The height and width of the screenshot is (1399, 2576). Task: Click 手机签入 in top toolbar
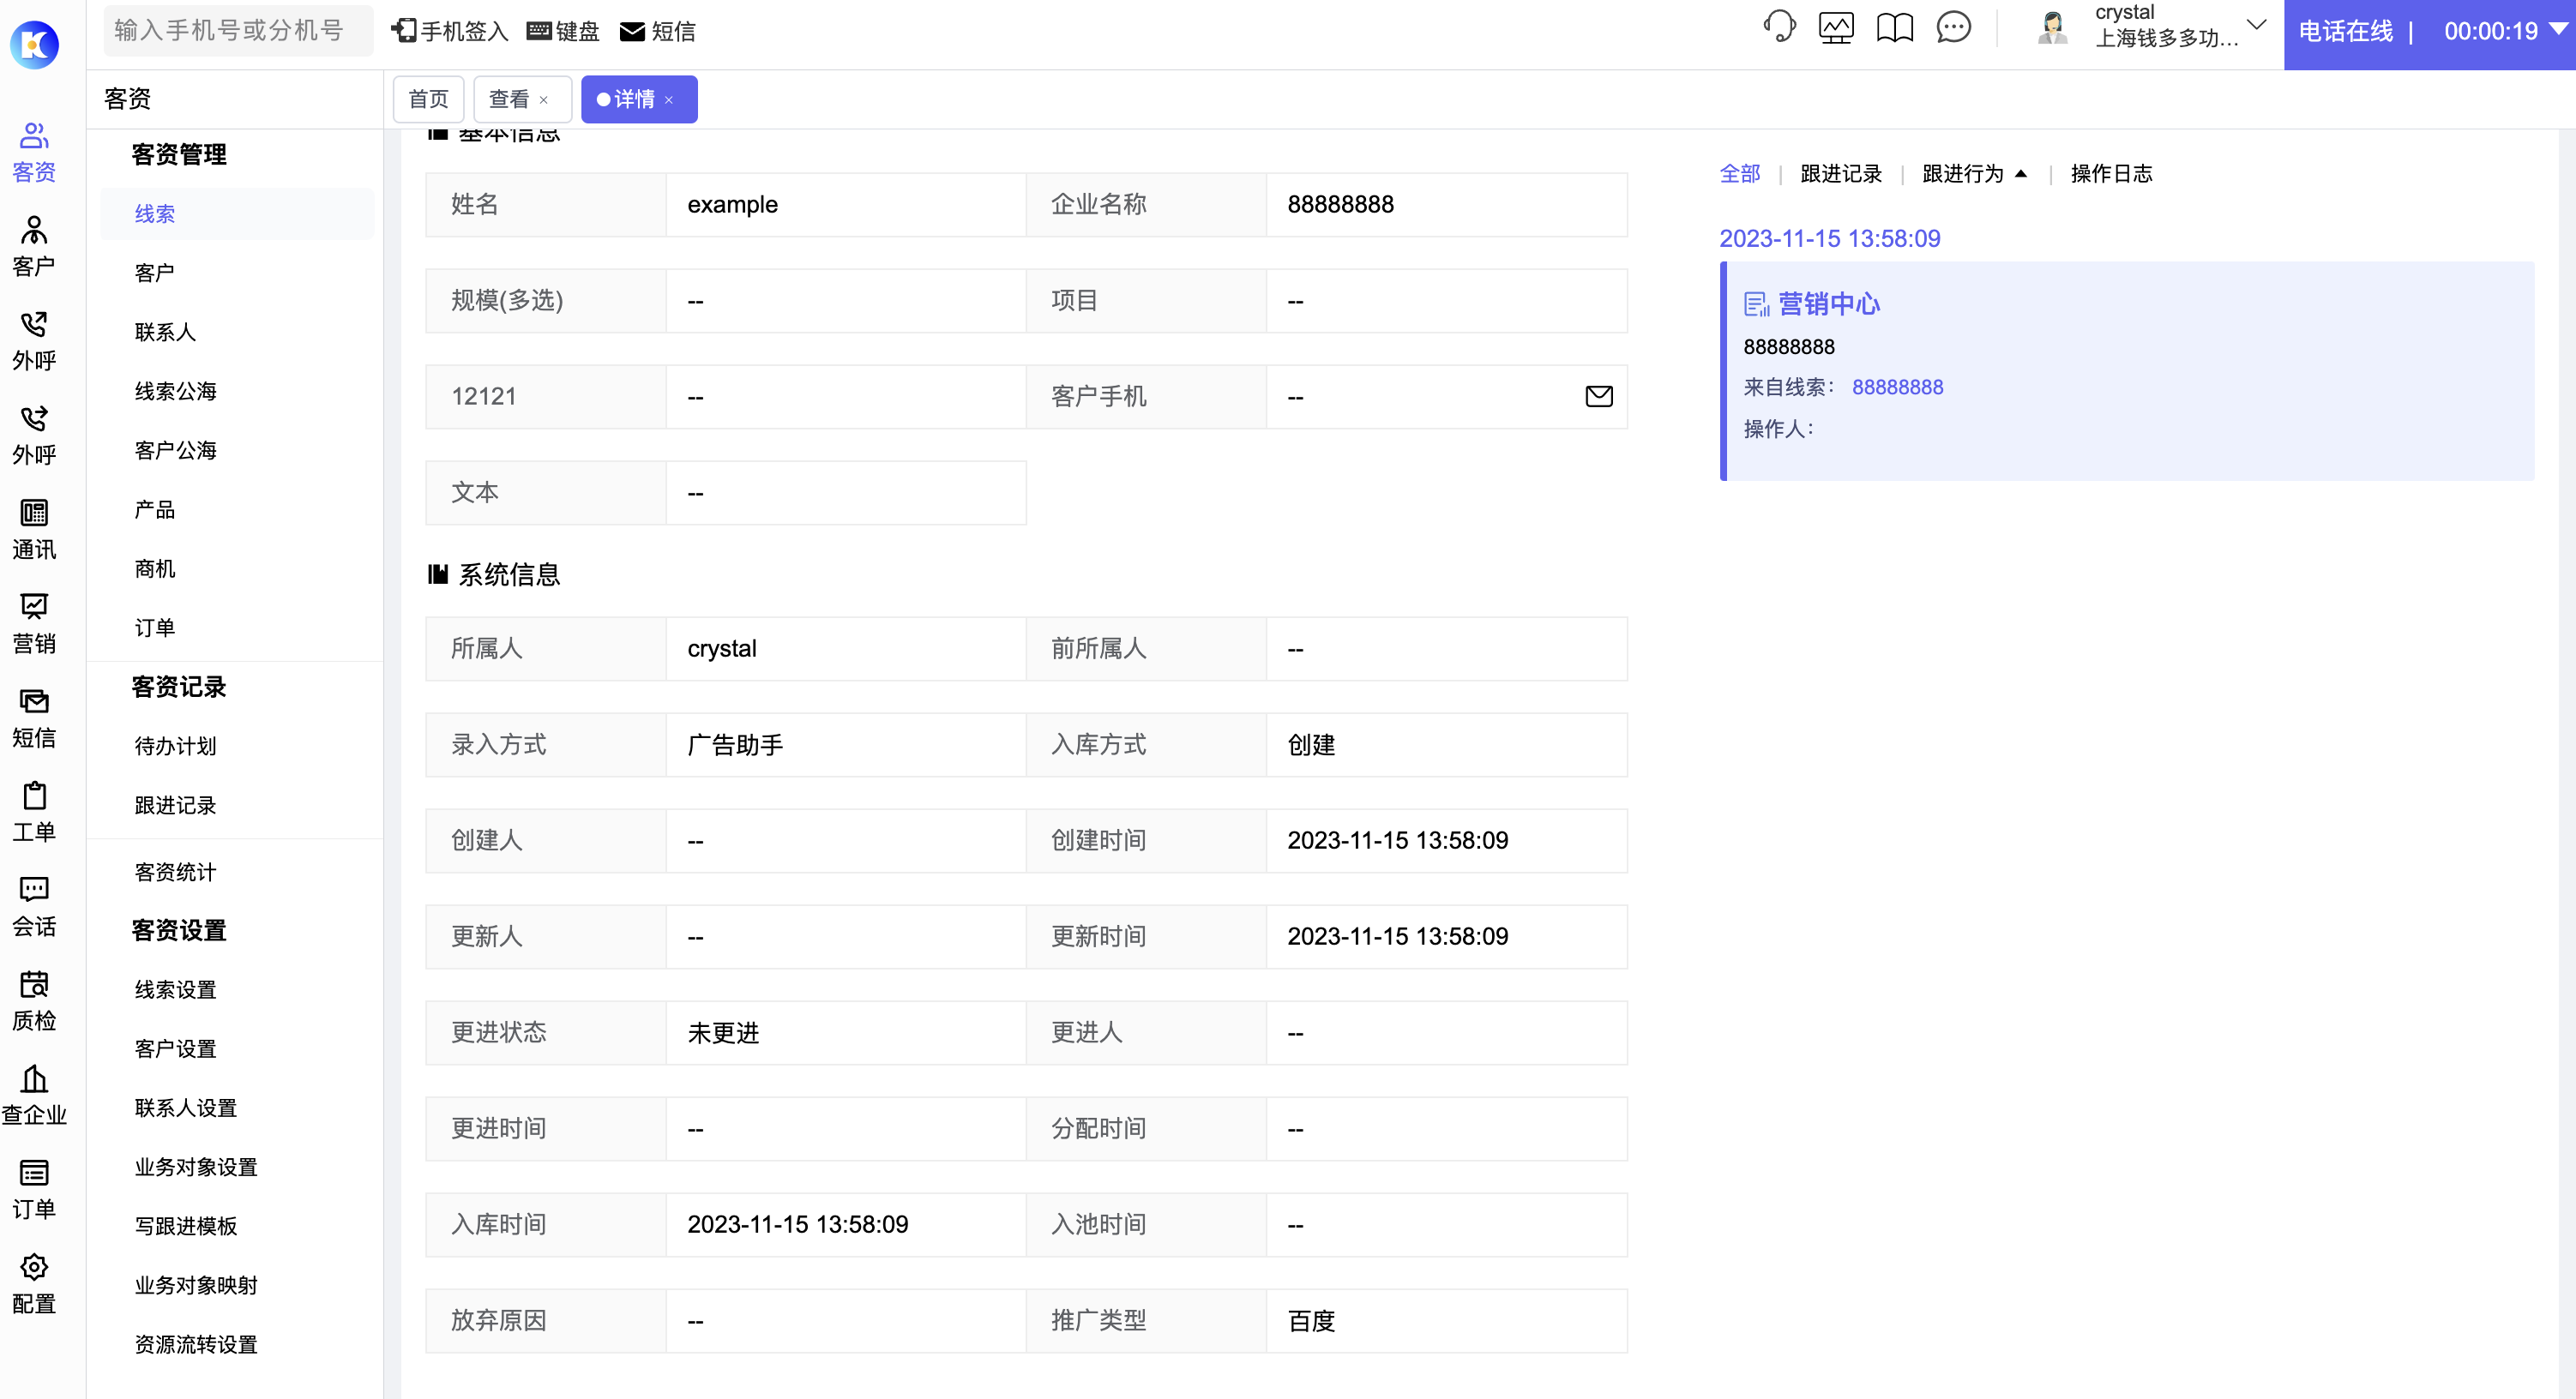tap(450, 31)
